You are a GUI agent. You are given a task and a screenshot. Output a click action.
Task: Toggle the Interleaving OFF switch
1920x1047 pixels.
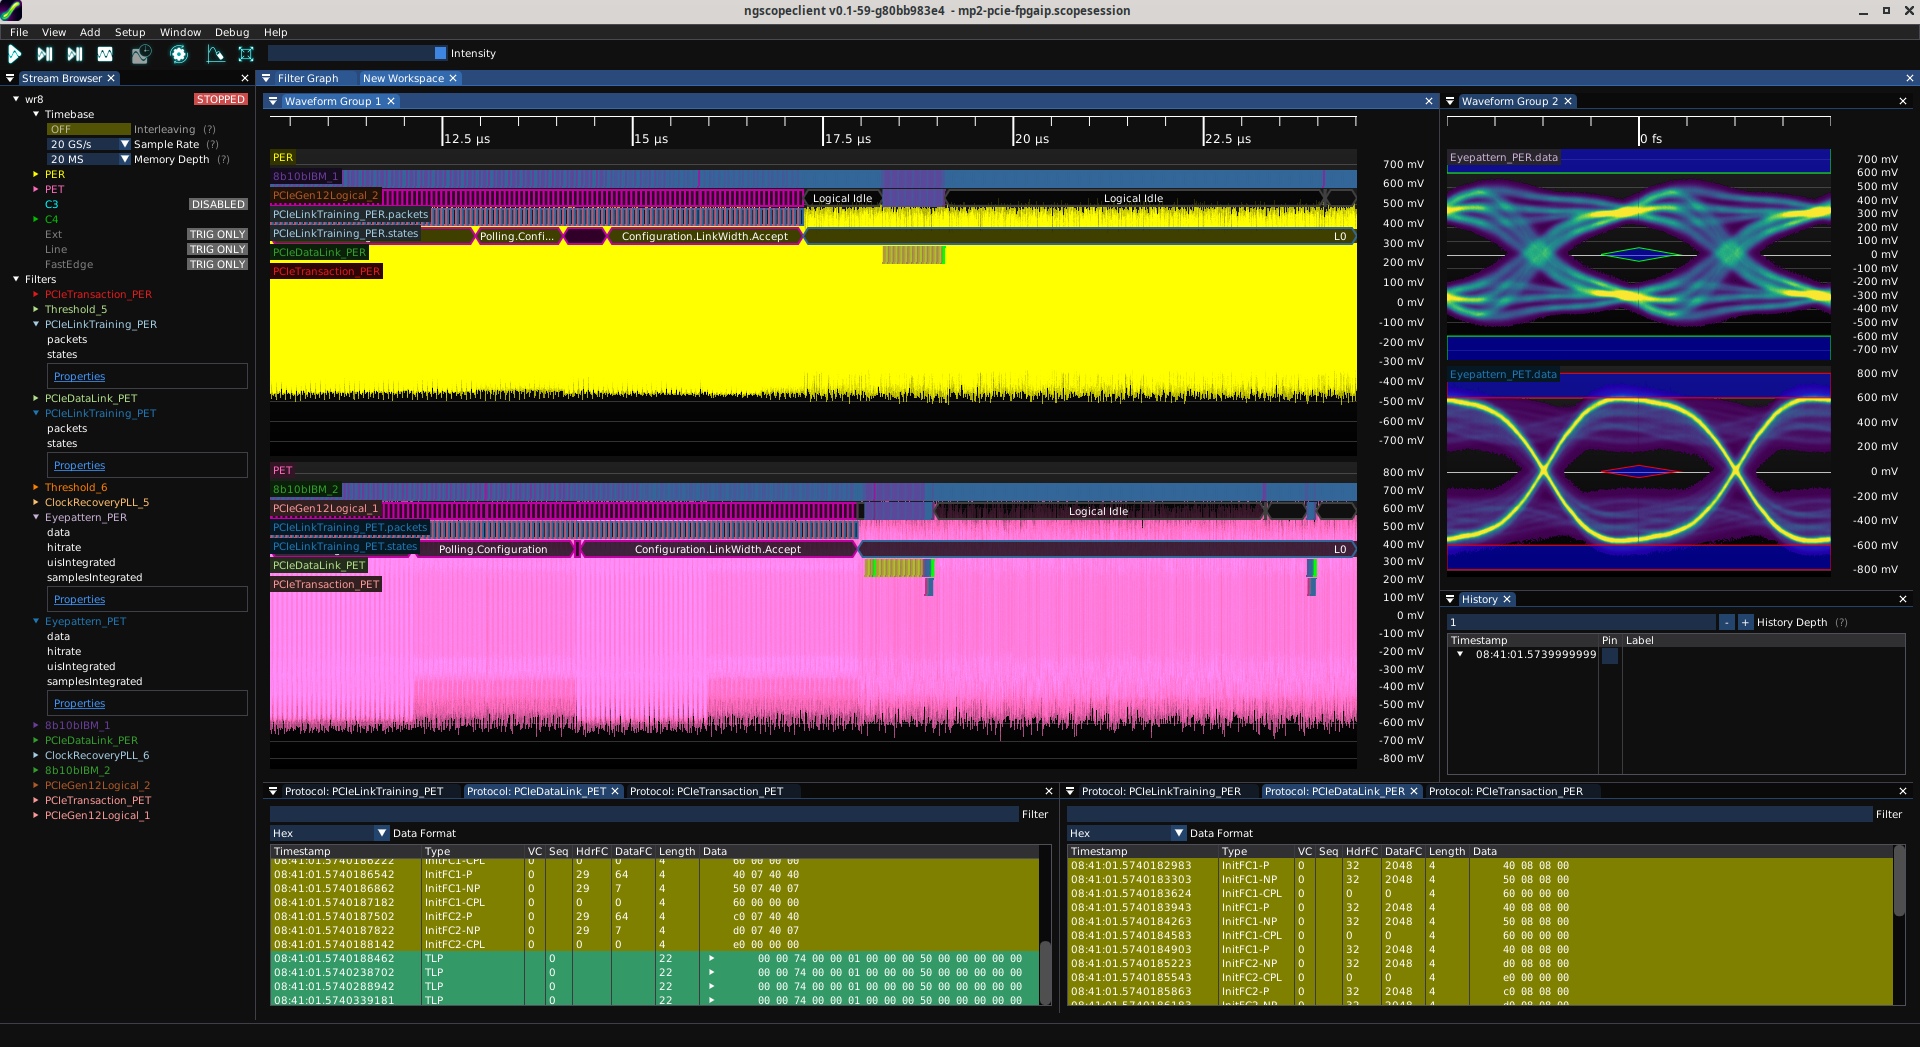coord(88,130)
